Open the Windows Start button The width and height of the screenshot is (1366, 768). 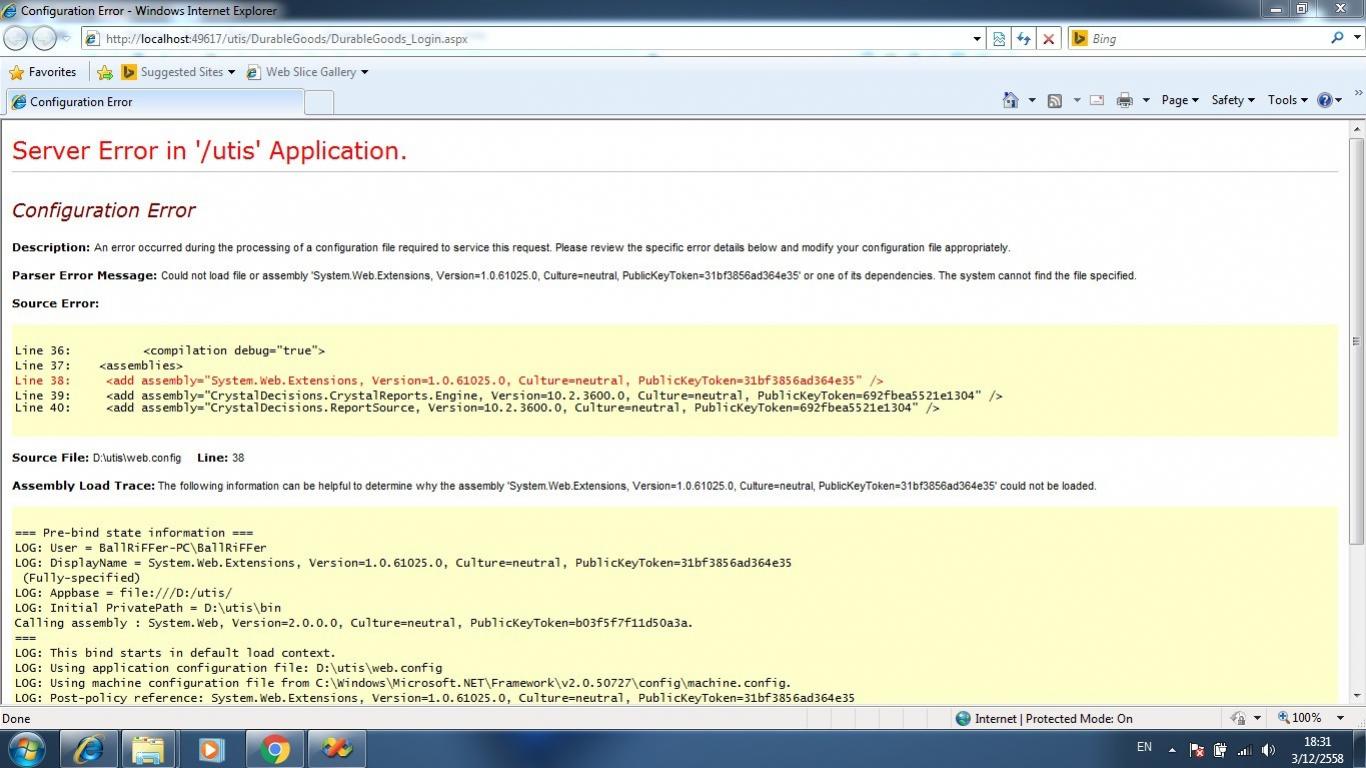tap(26, 748)
